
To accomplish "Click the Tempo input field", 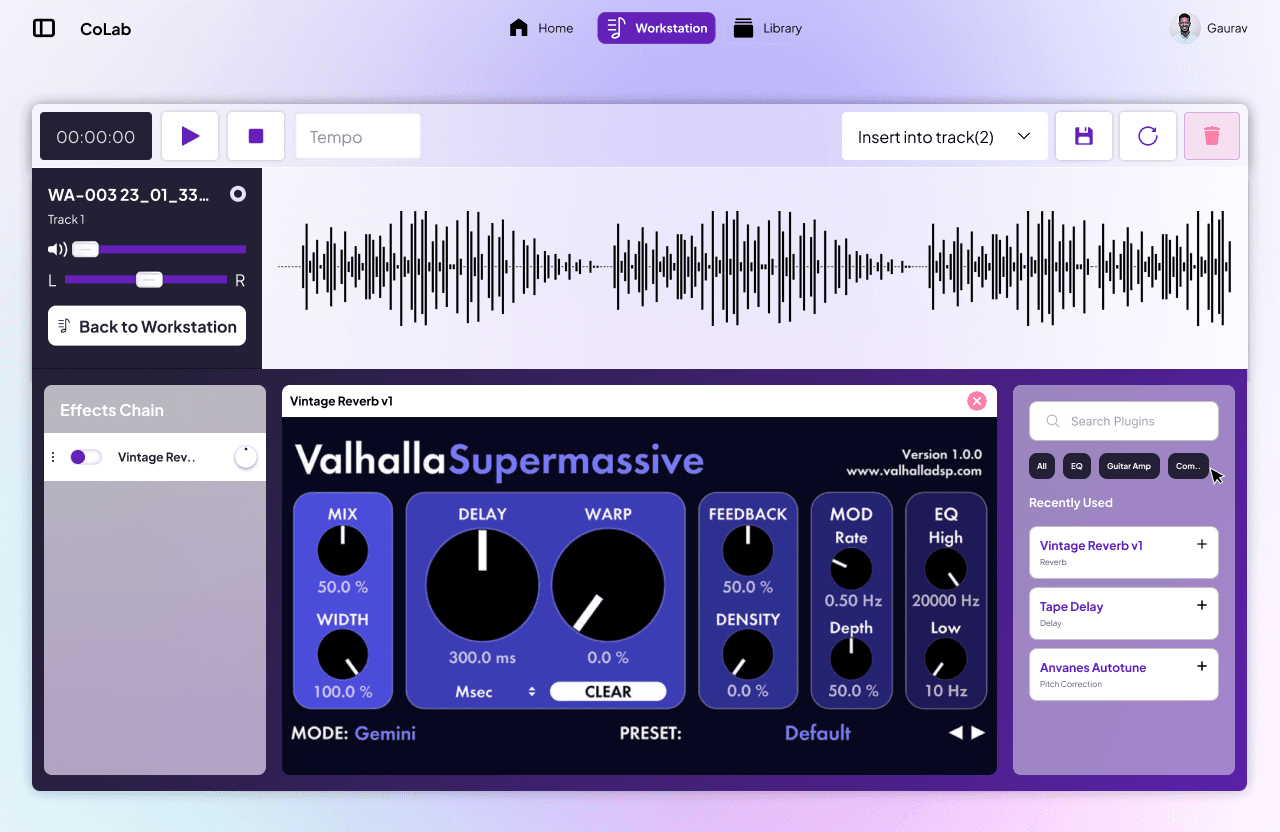I will pyautogui.click(x=358, y=136).
